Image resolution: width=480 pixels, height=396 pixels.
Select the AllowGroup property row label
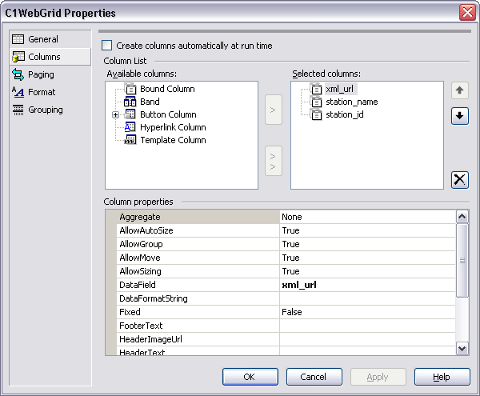pyautogui.click(x=141, y=244)
